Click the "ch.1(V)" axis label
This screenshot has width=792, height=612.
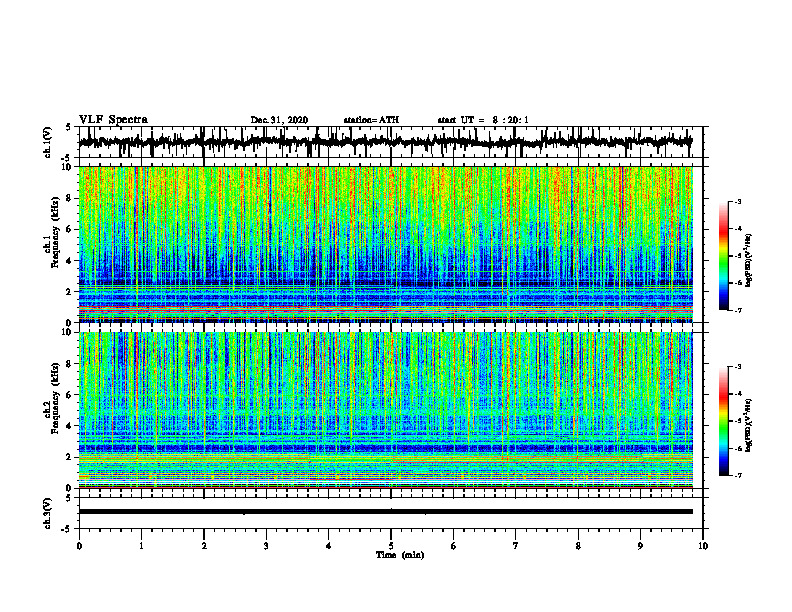pyautogui.click(x=48, y=142)
